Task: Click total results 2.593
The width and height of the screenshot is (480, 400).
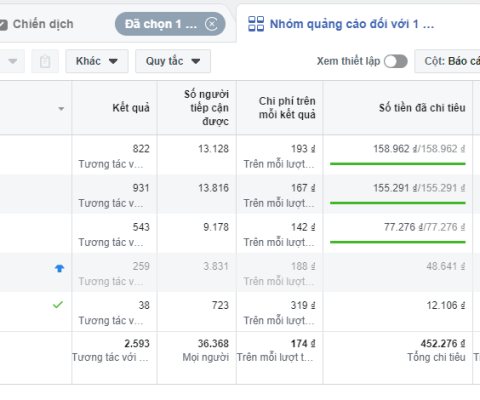Action: click(137, 344)
